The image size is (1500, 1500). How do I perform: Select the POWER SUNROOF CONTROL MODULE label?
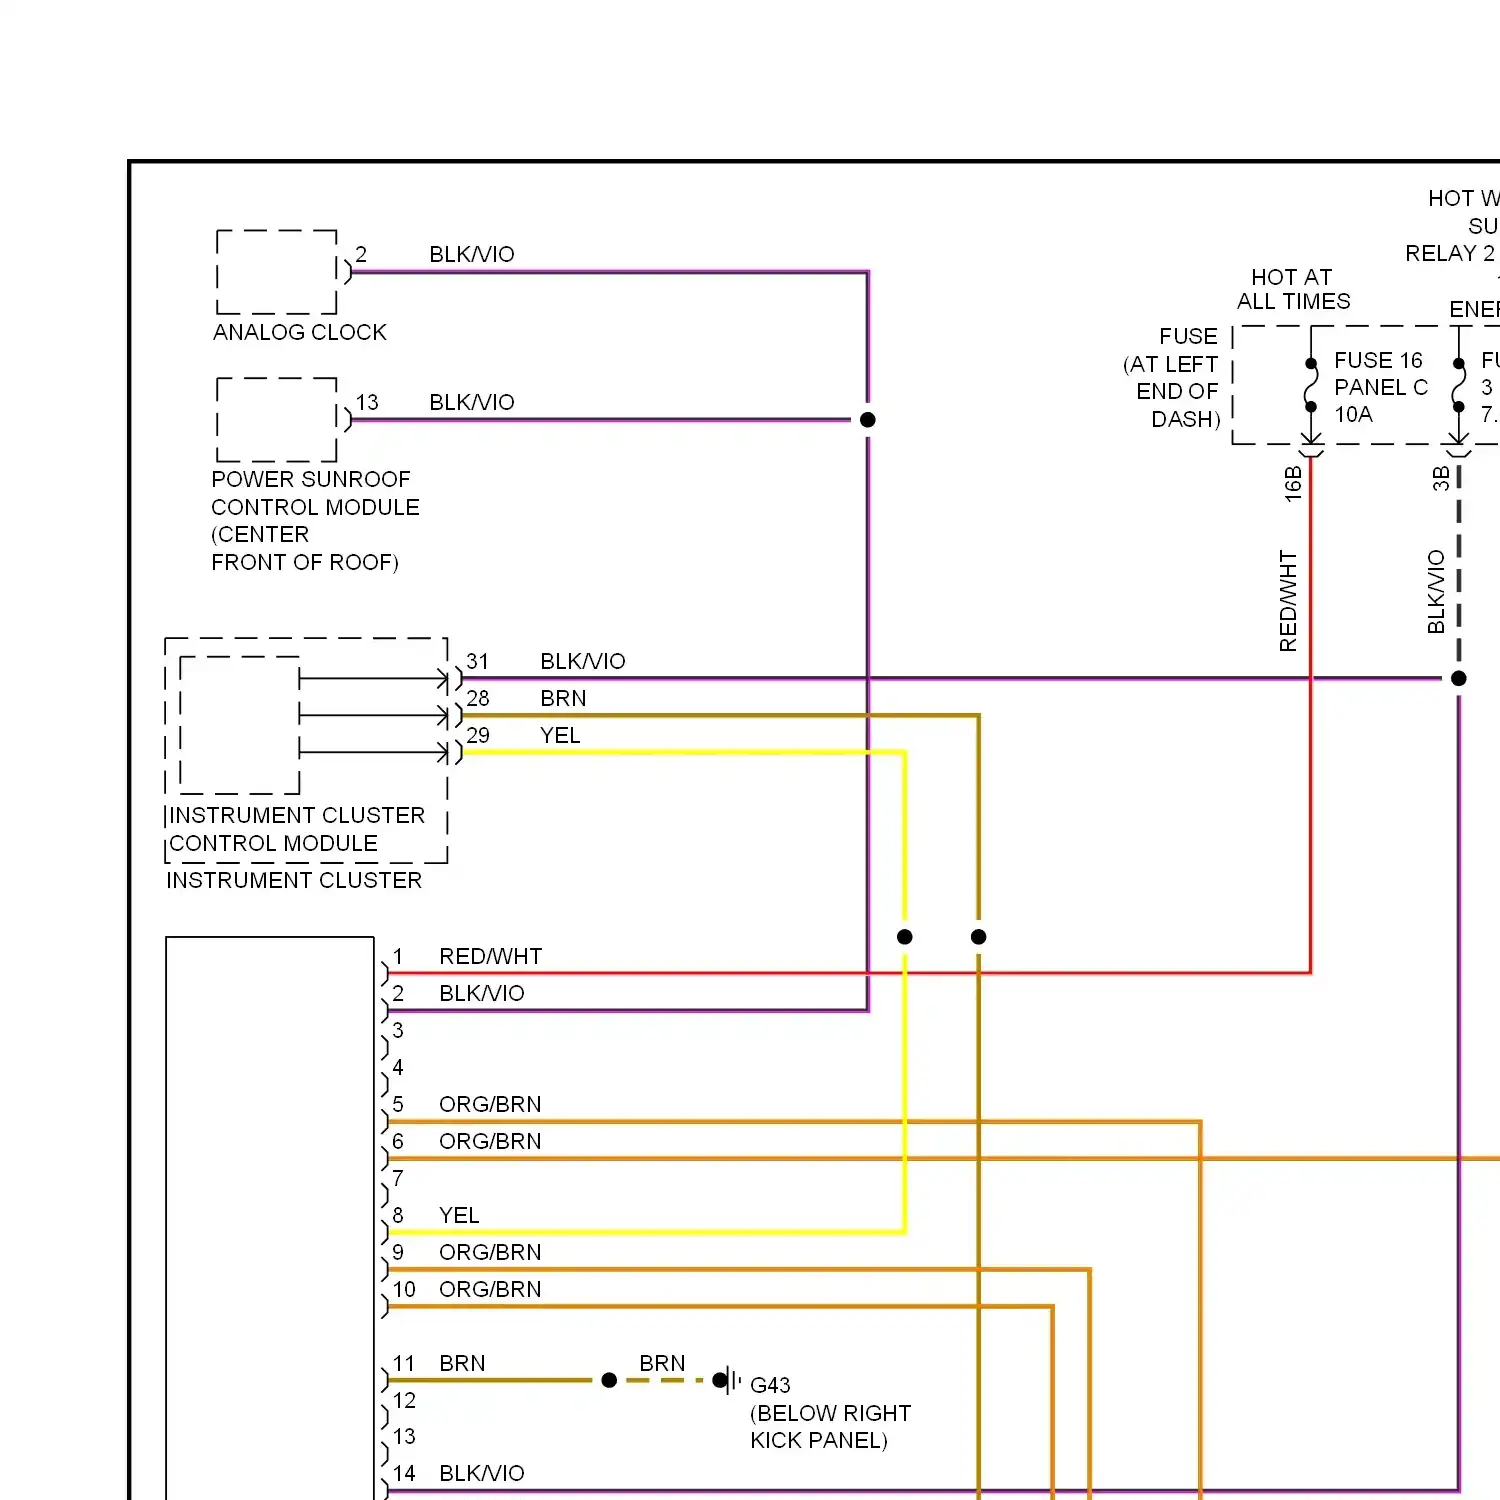coord(315,521)
